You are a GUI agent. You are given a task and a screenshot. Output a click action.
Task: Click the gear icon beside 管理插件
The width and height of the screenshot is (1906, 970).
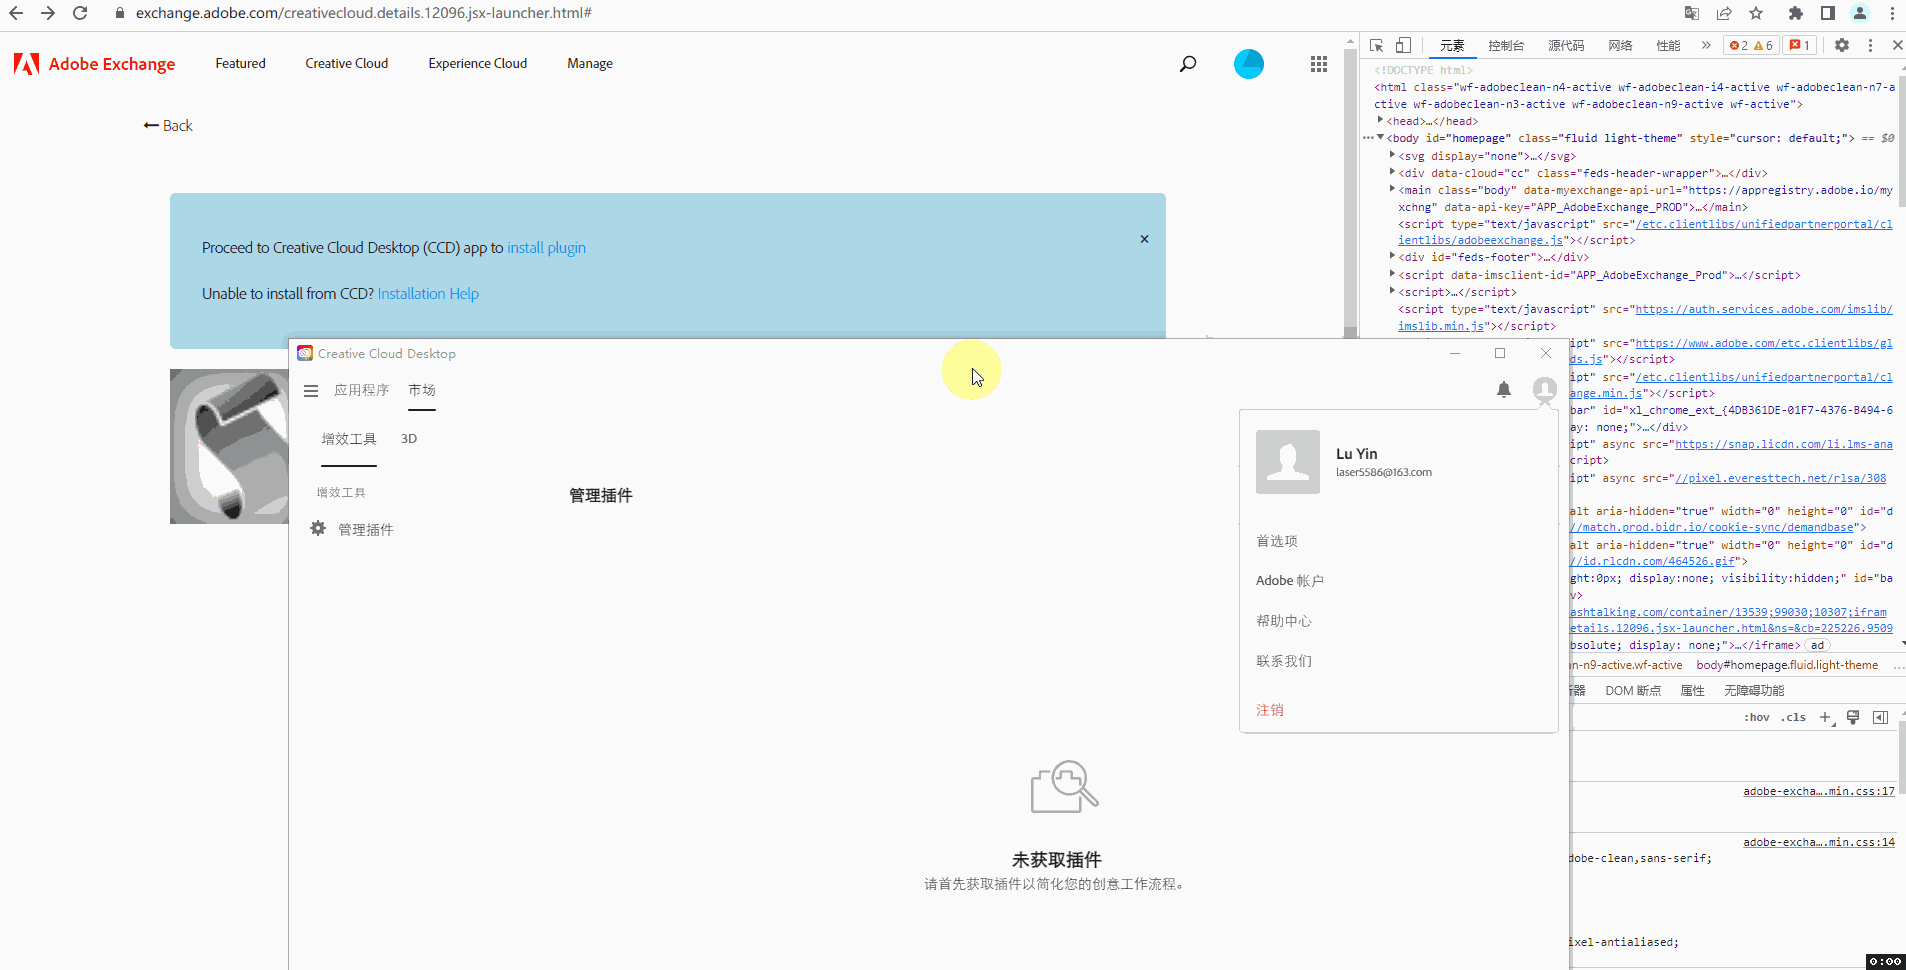(x=318, y=528)
